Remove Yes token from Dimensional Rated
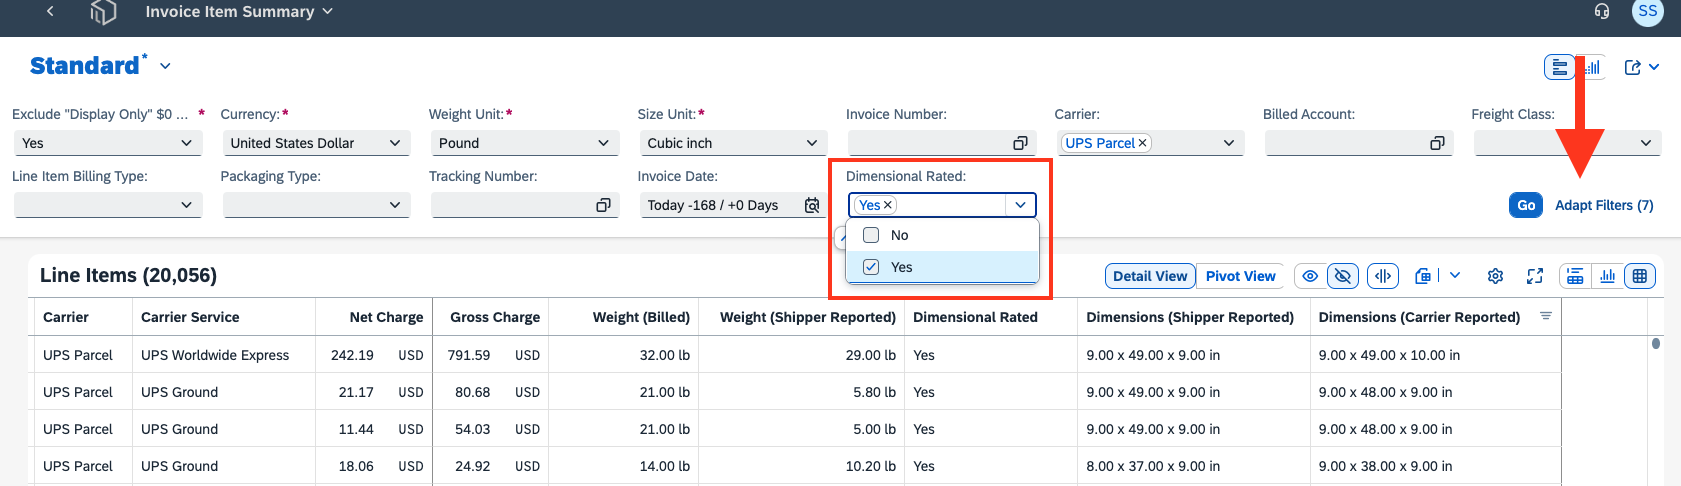 887,205
